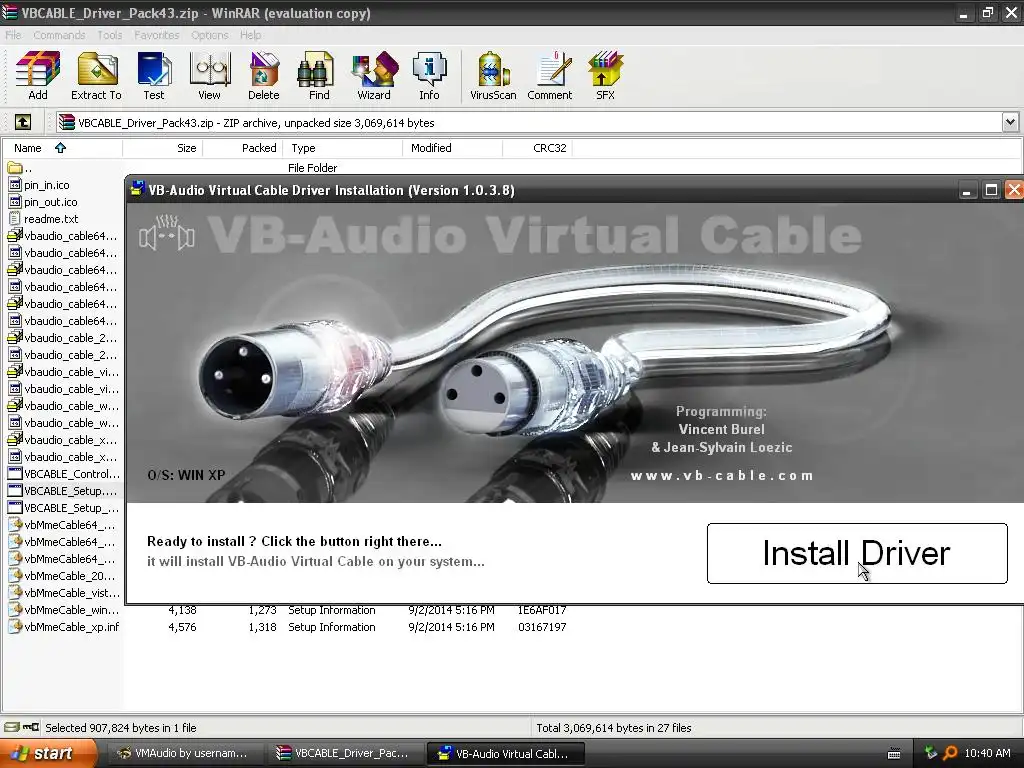Click the taskbar clock showing 10:40 AM
1024x768 pixels.
click(987, 753)
